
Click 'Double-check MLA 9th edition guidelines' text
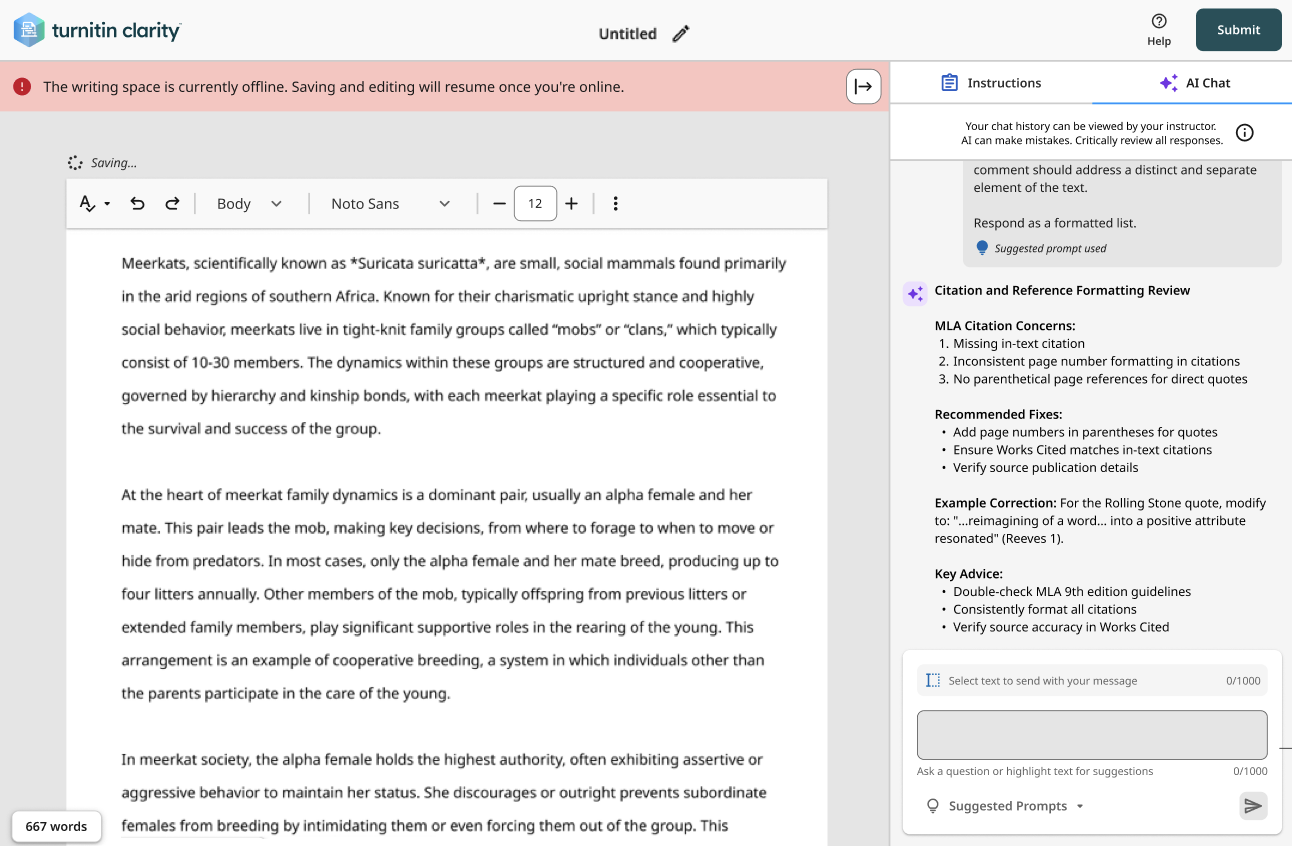coord(1072,592)
